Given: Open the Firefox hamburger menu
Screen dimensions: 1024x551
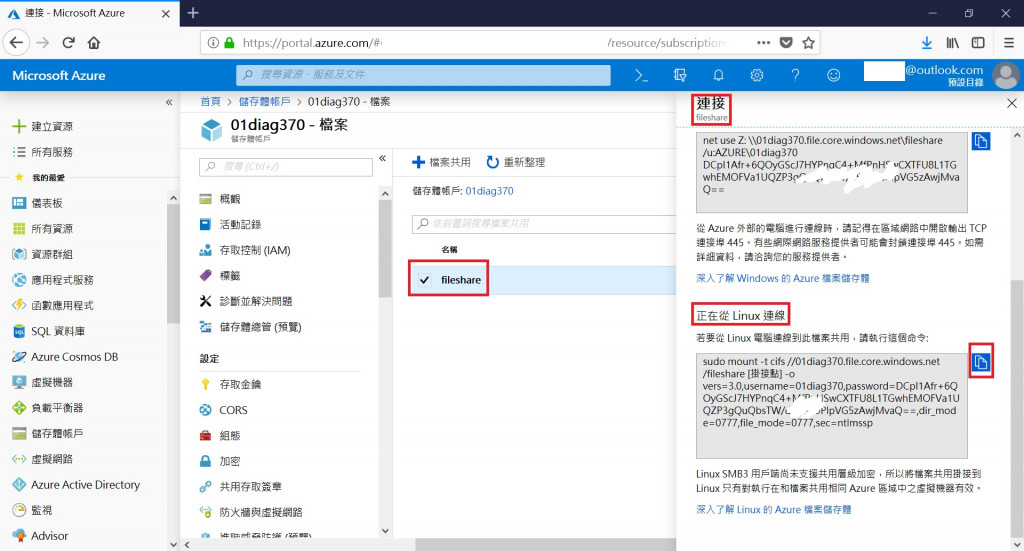Looking at the screenshot, I should click(1009, 42).
